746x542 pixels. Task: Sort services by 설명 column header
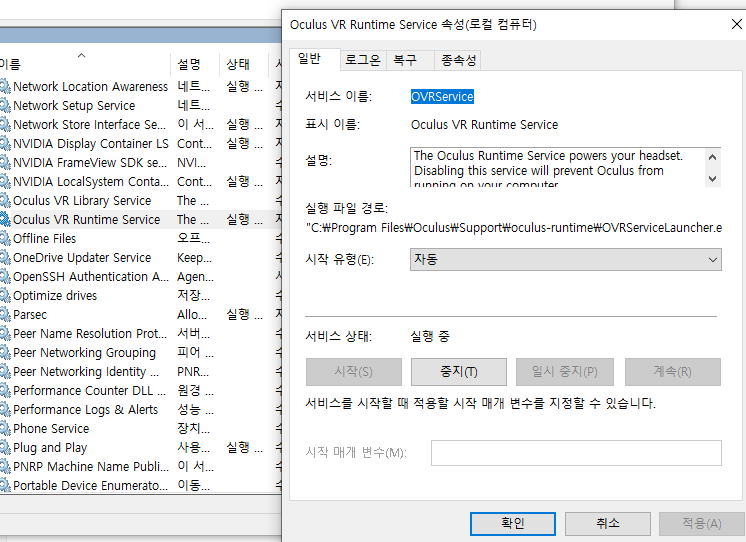tap(195, 64)
